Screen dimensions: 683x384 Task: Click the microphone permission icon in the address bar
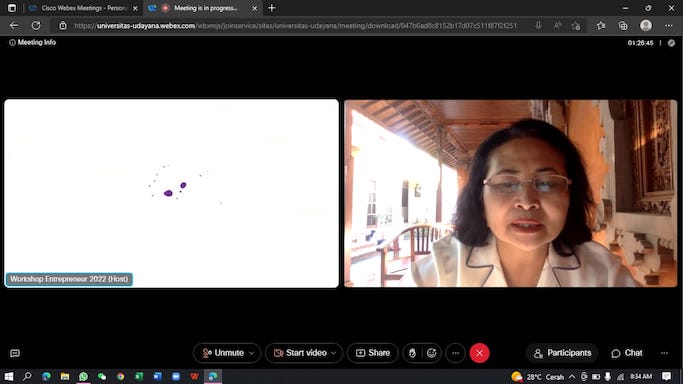click(538, 26)
